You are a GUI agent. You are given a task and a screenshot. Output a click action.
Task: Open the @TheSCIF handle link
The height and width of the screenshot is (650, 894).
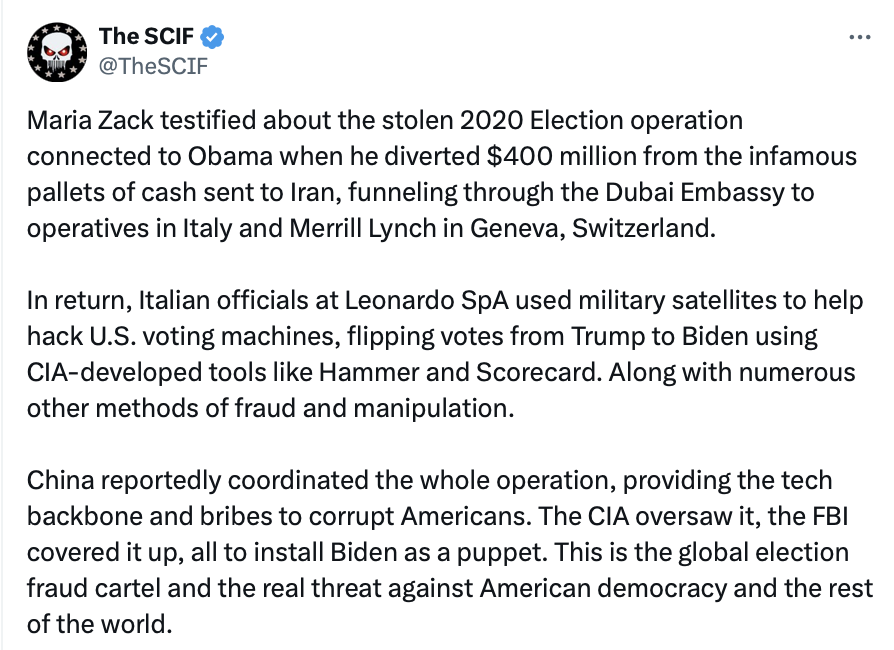point(153,66)
